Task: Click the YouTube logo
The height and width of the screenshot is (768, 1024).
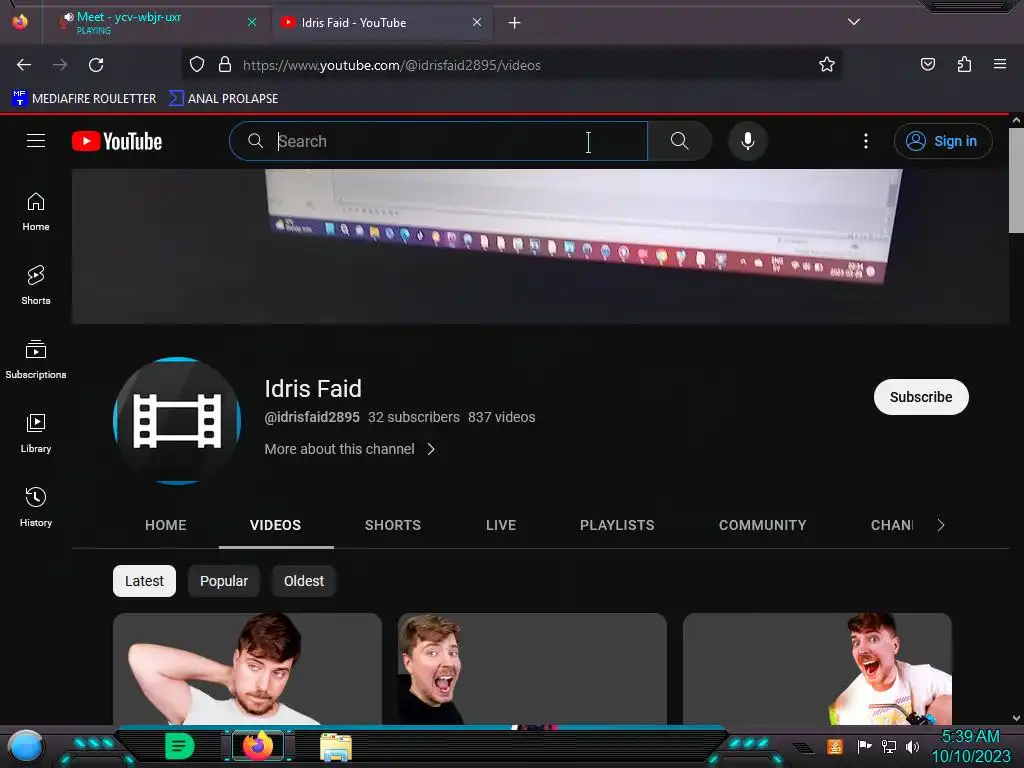Action: [117, 141]
